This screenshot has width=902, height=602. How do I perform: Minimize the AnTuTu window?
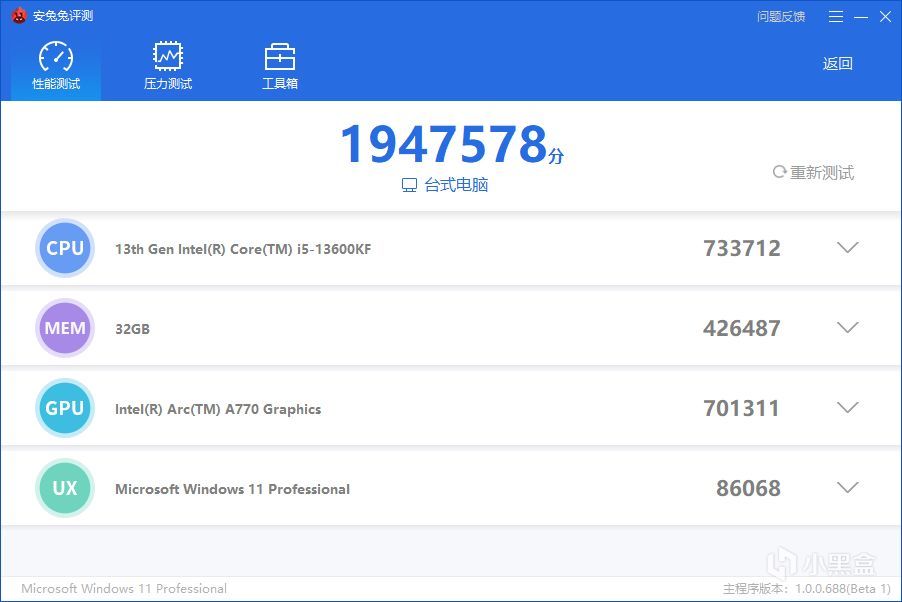(861, 17)
